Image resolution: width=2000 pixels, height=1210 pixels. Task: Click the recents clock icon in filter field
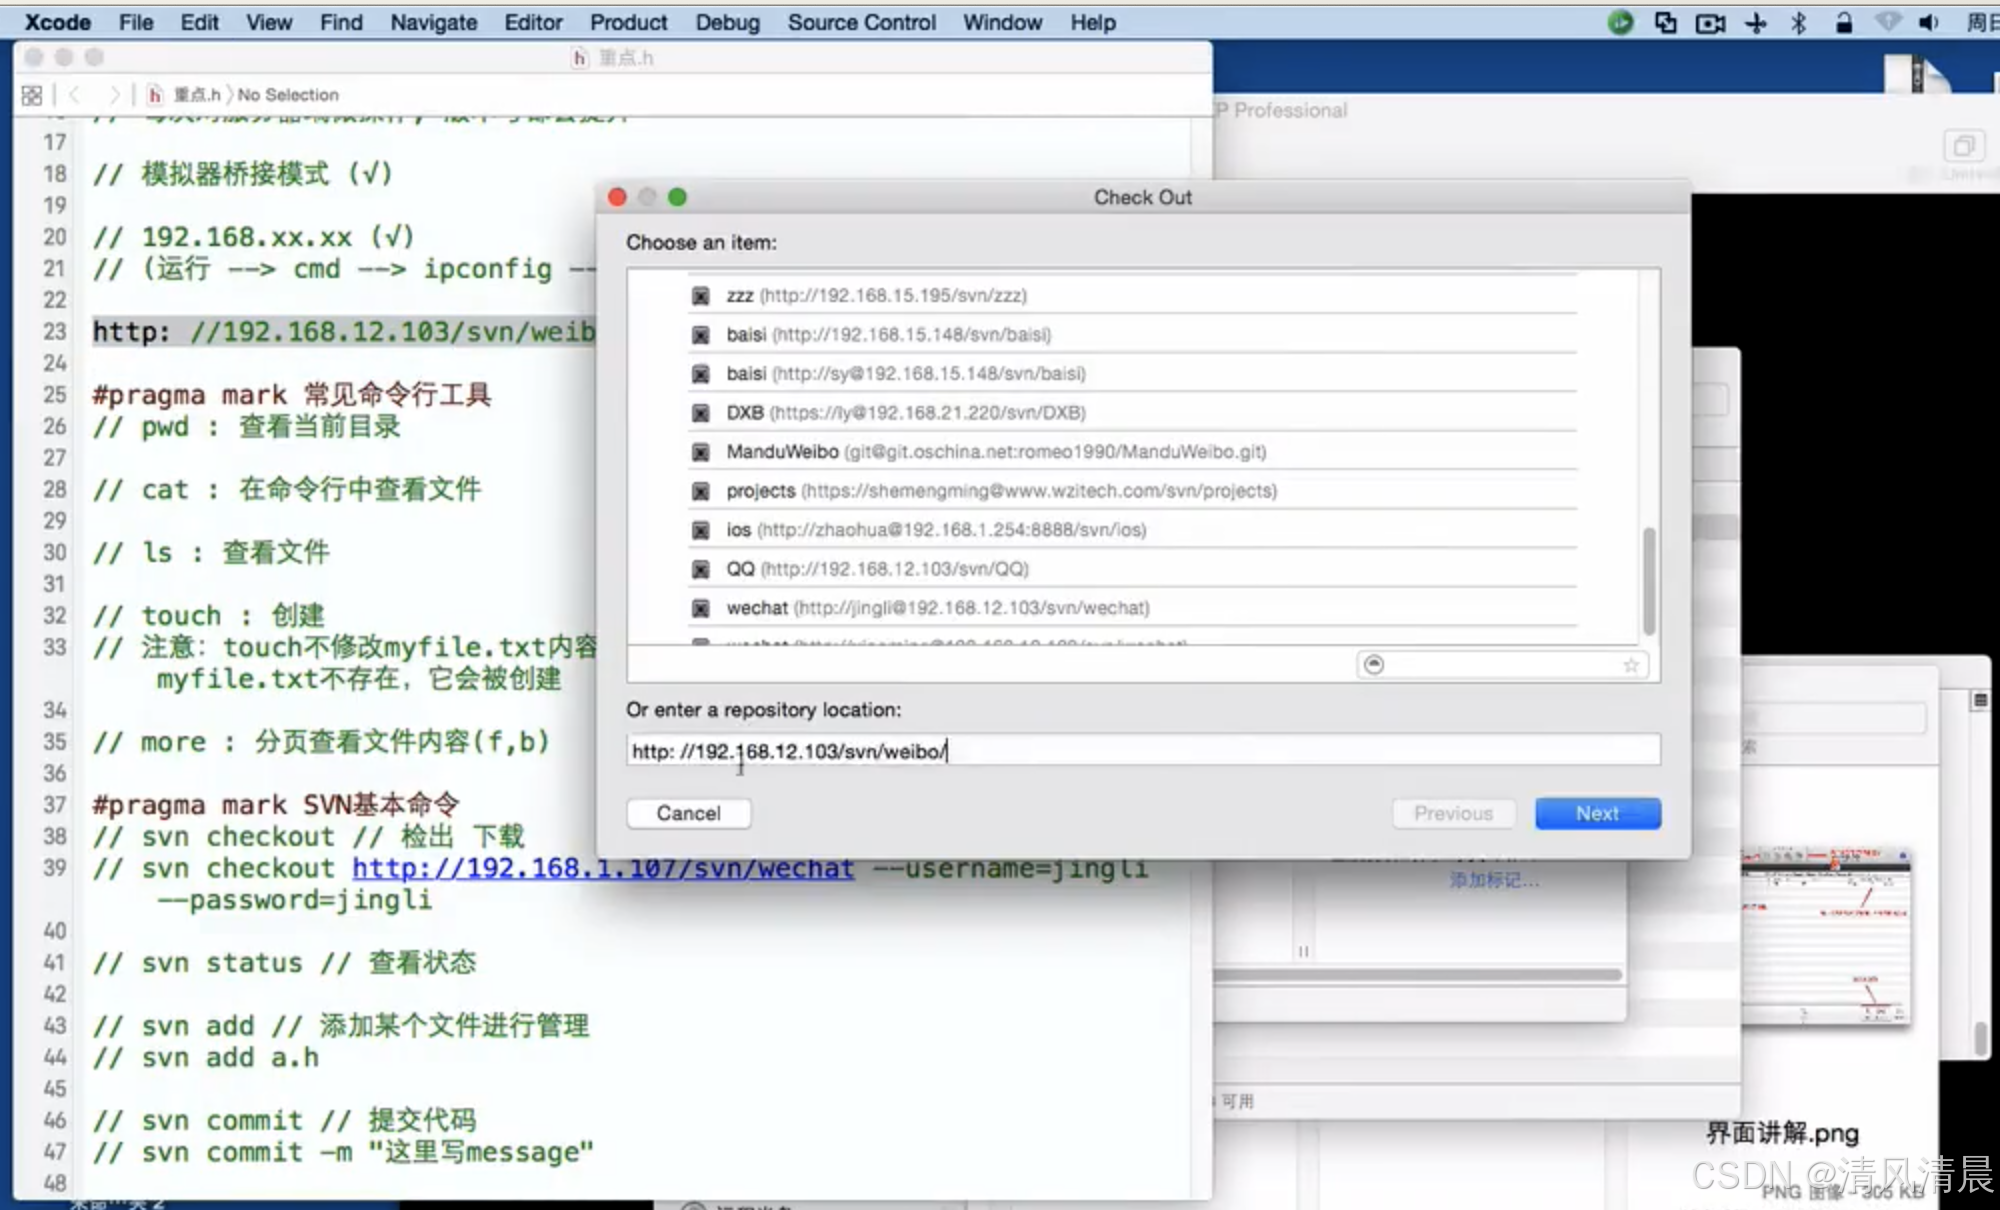(1374, 665)
